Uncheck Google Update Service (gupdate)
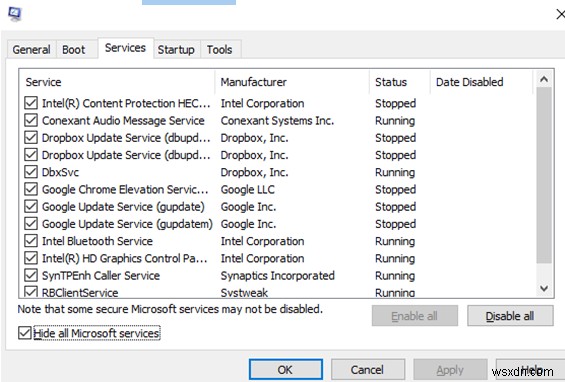 [x=31, y=206]
